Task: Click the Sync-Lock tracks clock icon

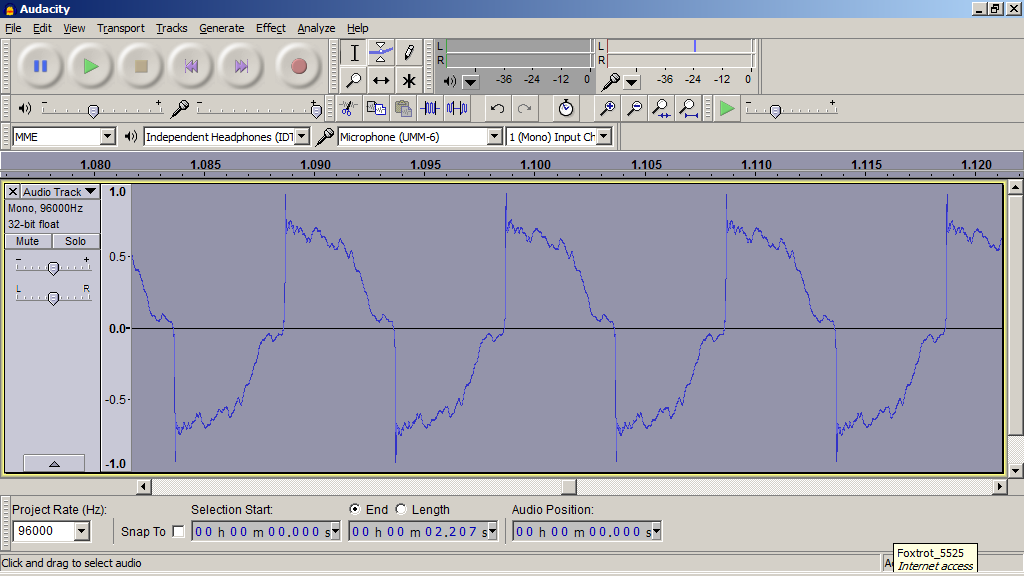Action: coord(566,108)
